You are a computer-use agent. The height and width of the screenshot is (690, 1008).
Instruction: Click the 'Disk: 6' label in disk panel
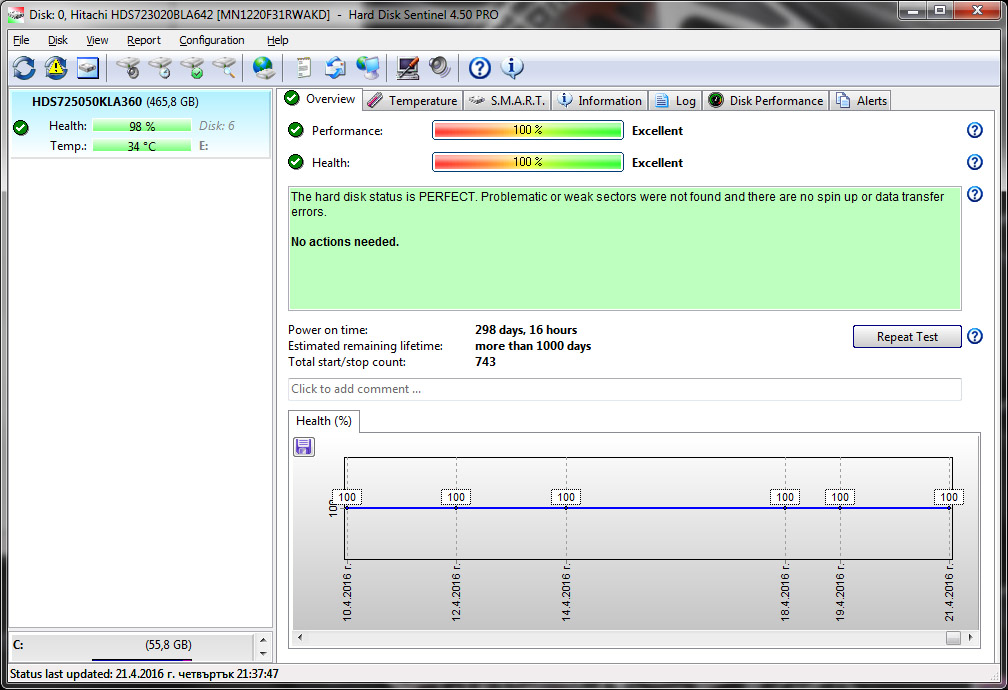[x=217, y=126]
